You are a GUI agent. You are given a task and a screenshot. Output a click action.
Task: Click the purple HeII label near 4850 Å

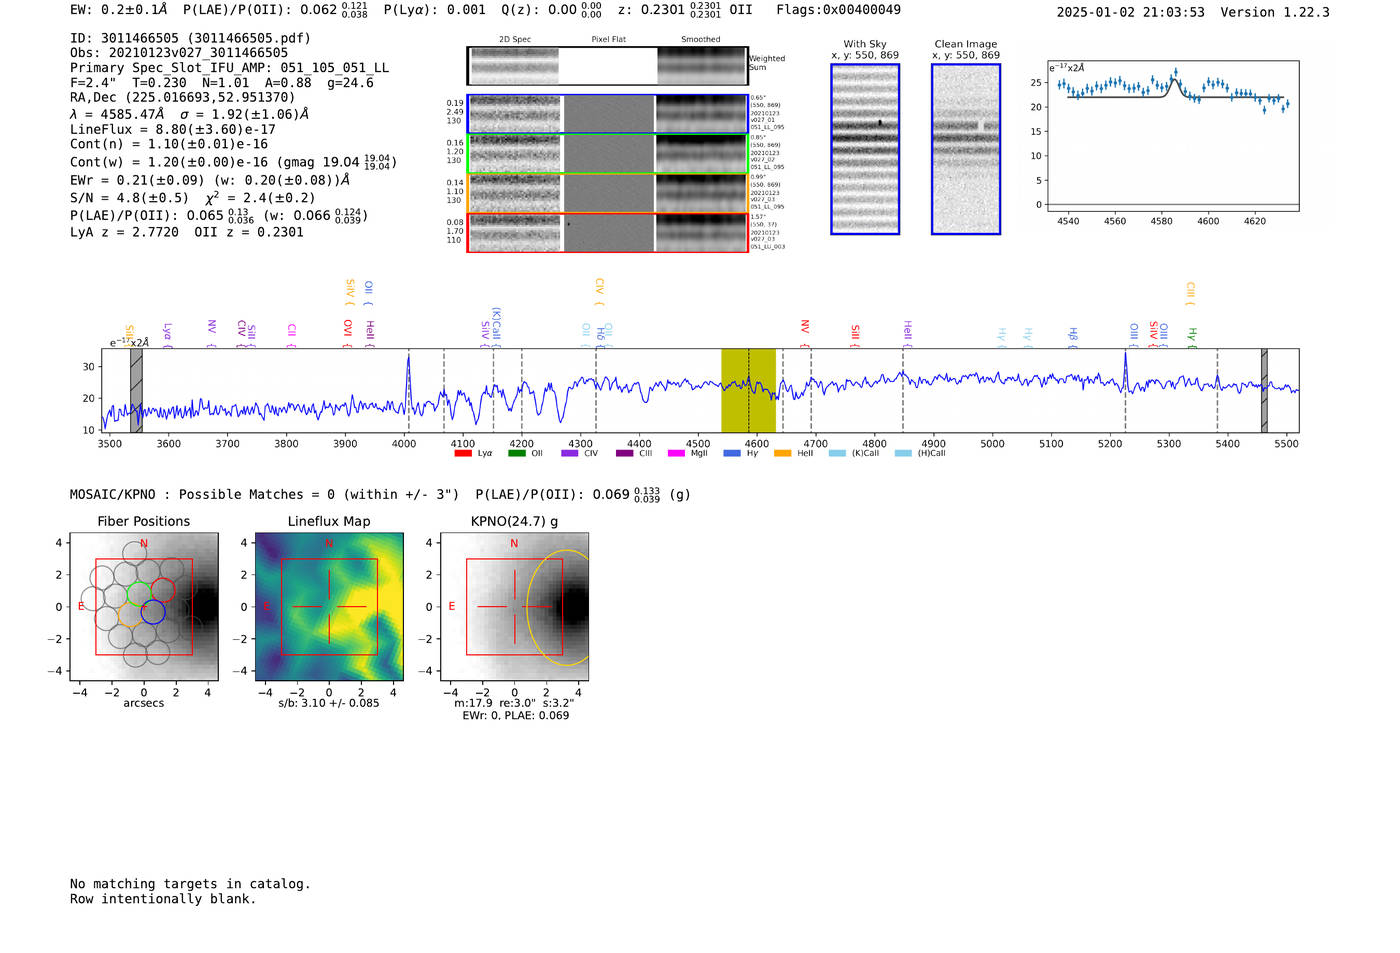point(908,331)
